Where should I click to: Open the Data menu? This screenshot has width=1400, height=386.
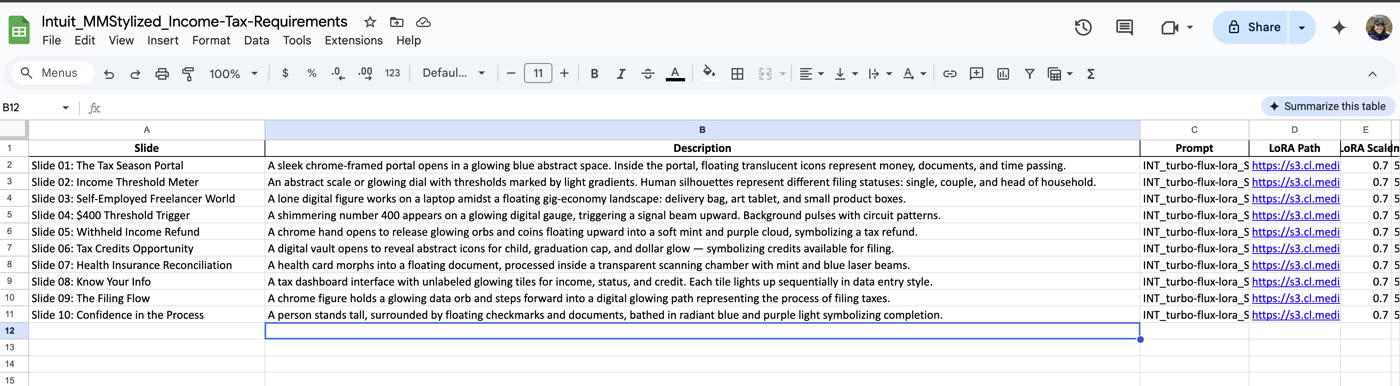(x=256, y=41)
